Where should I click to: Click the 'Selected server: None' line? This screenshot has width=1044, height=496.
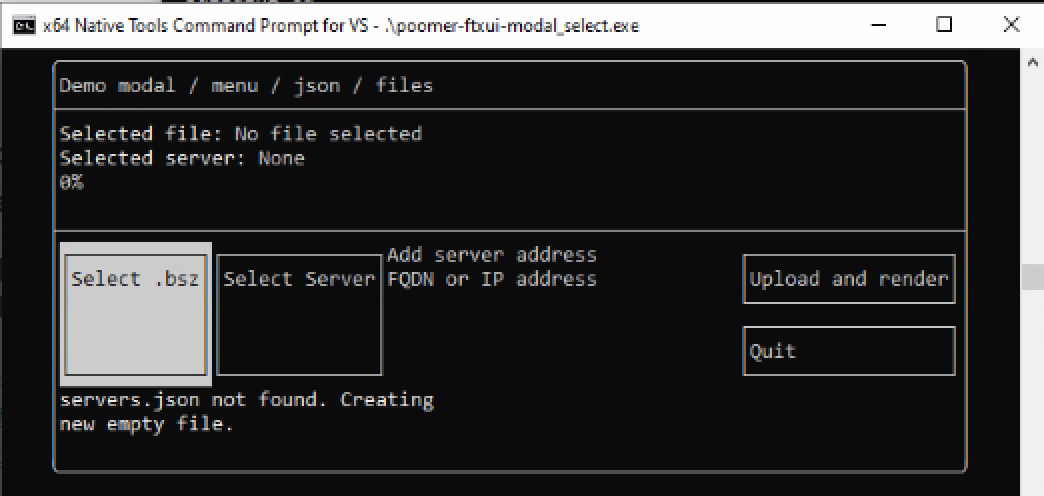tap(182, 158)
